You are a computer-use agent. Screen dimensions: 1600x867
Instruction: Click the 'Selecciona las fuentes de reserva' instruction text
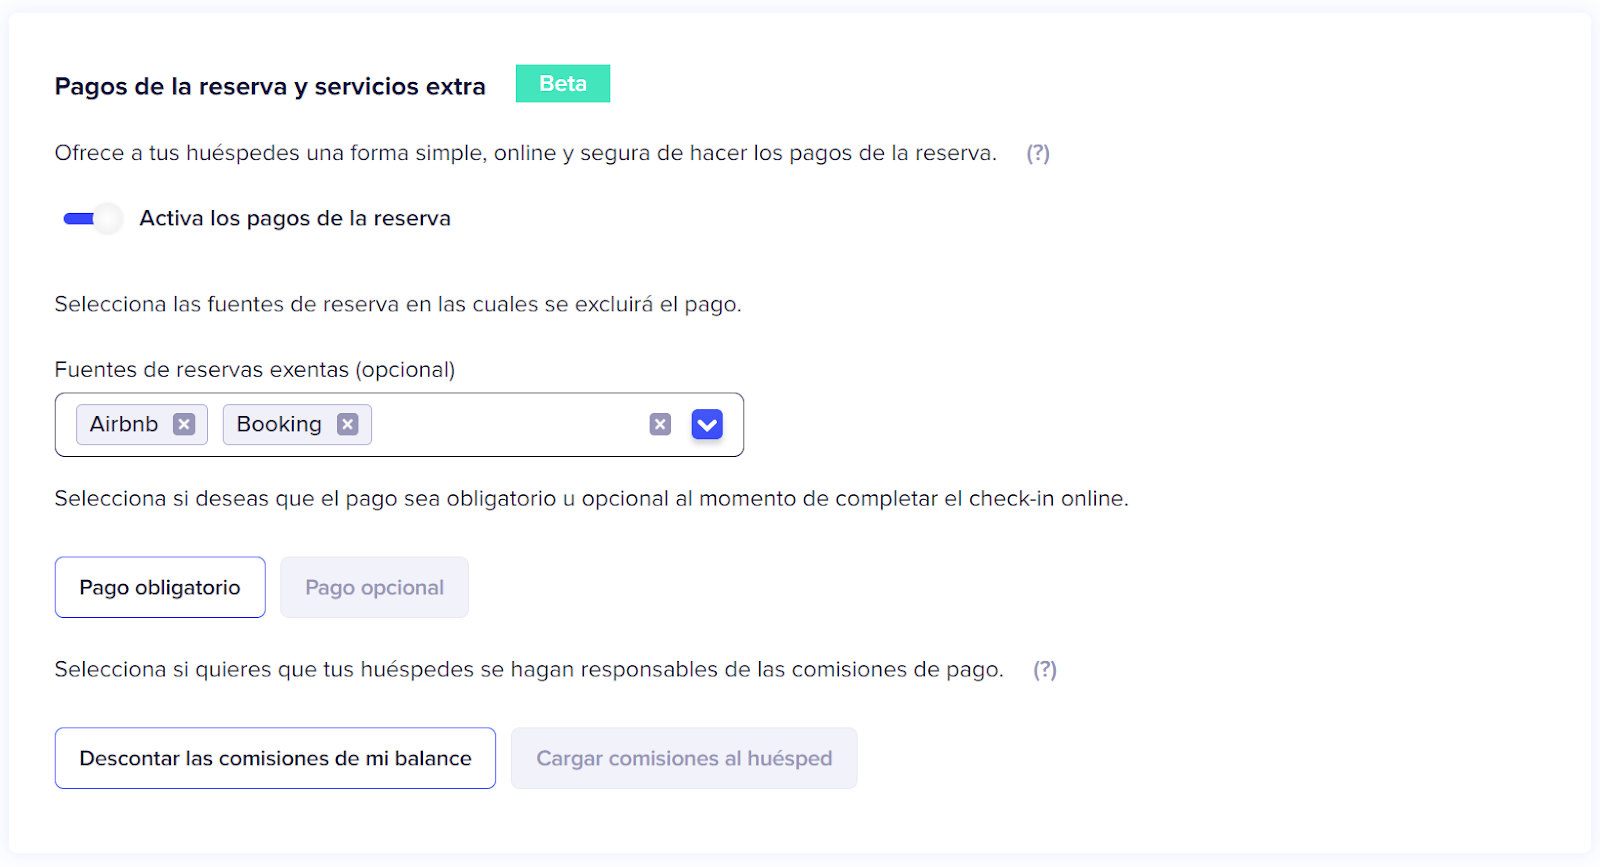(x=398, y=305)
